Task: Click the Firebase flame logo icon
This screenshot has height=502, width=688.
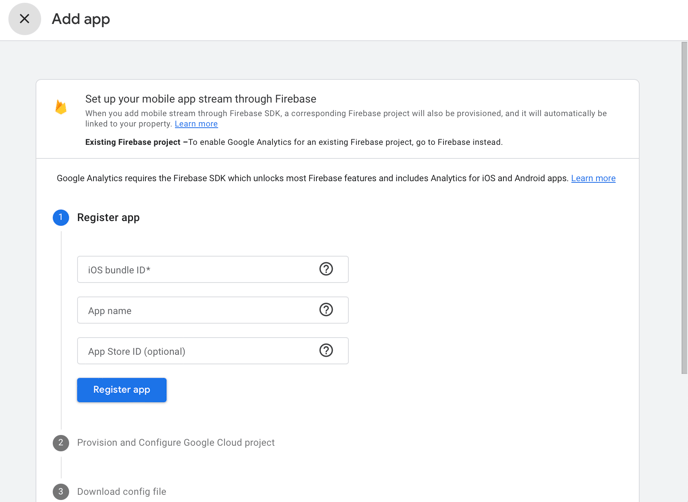Action: [x=61, y=107]
